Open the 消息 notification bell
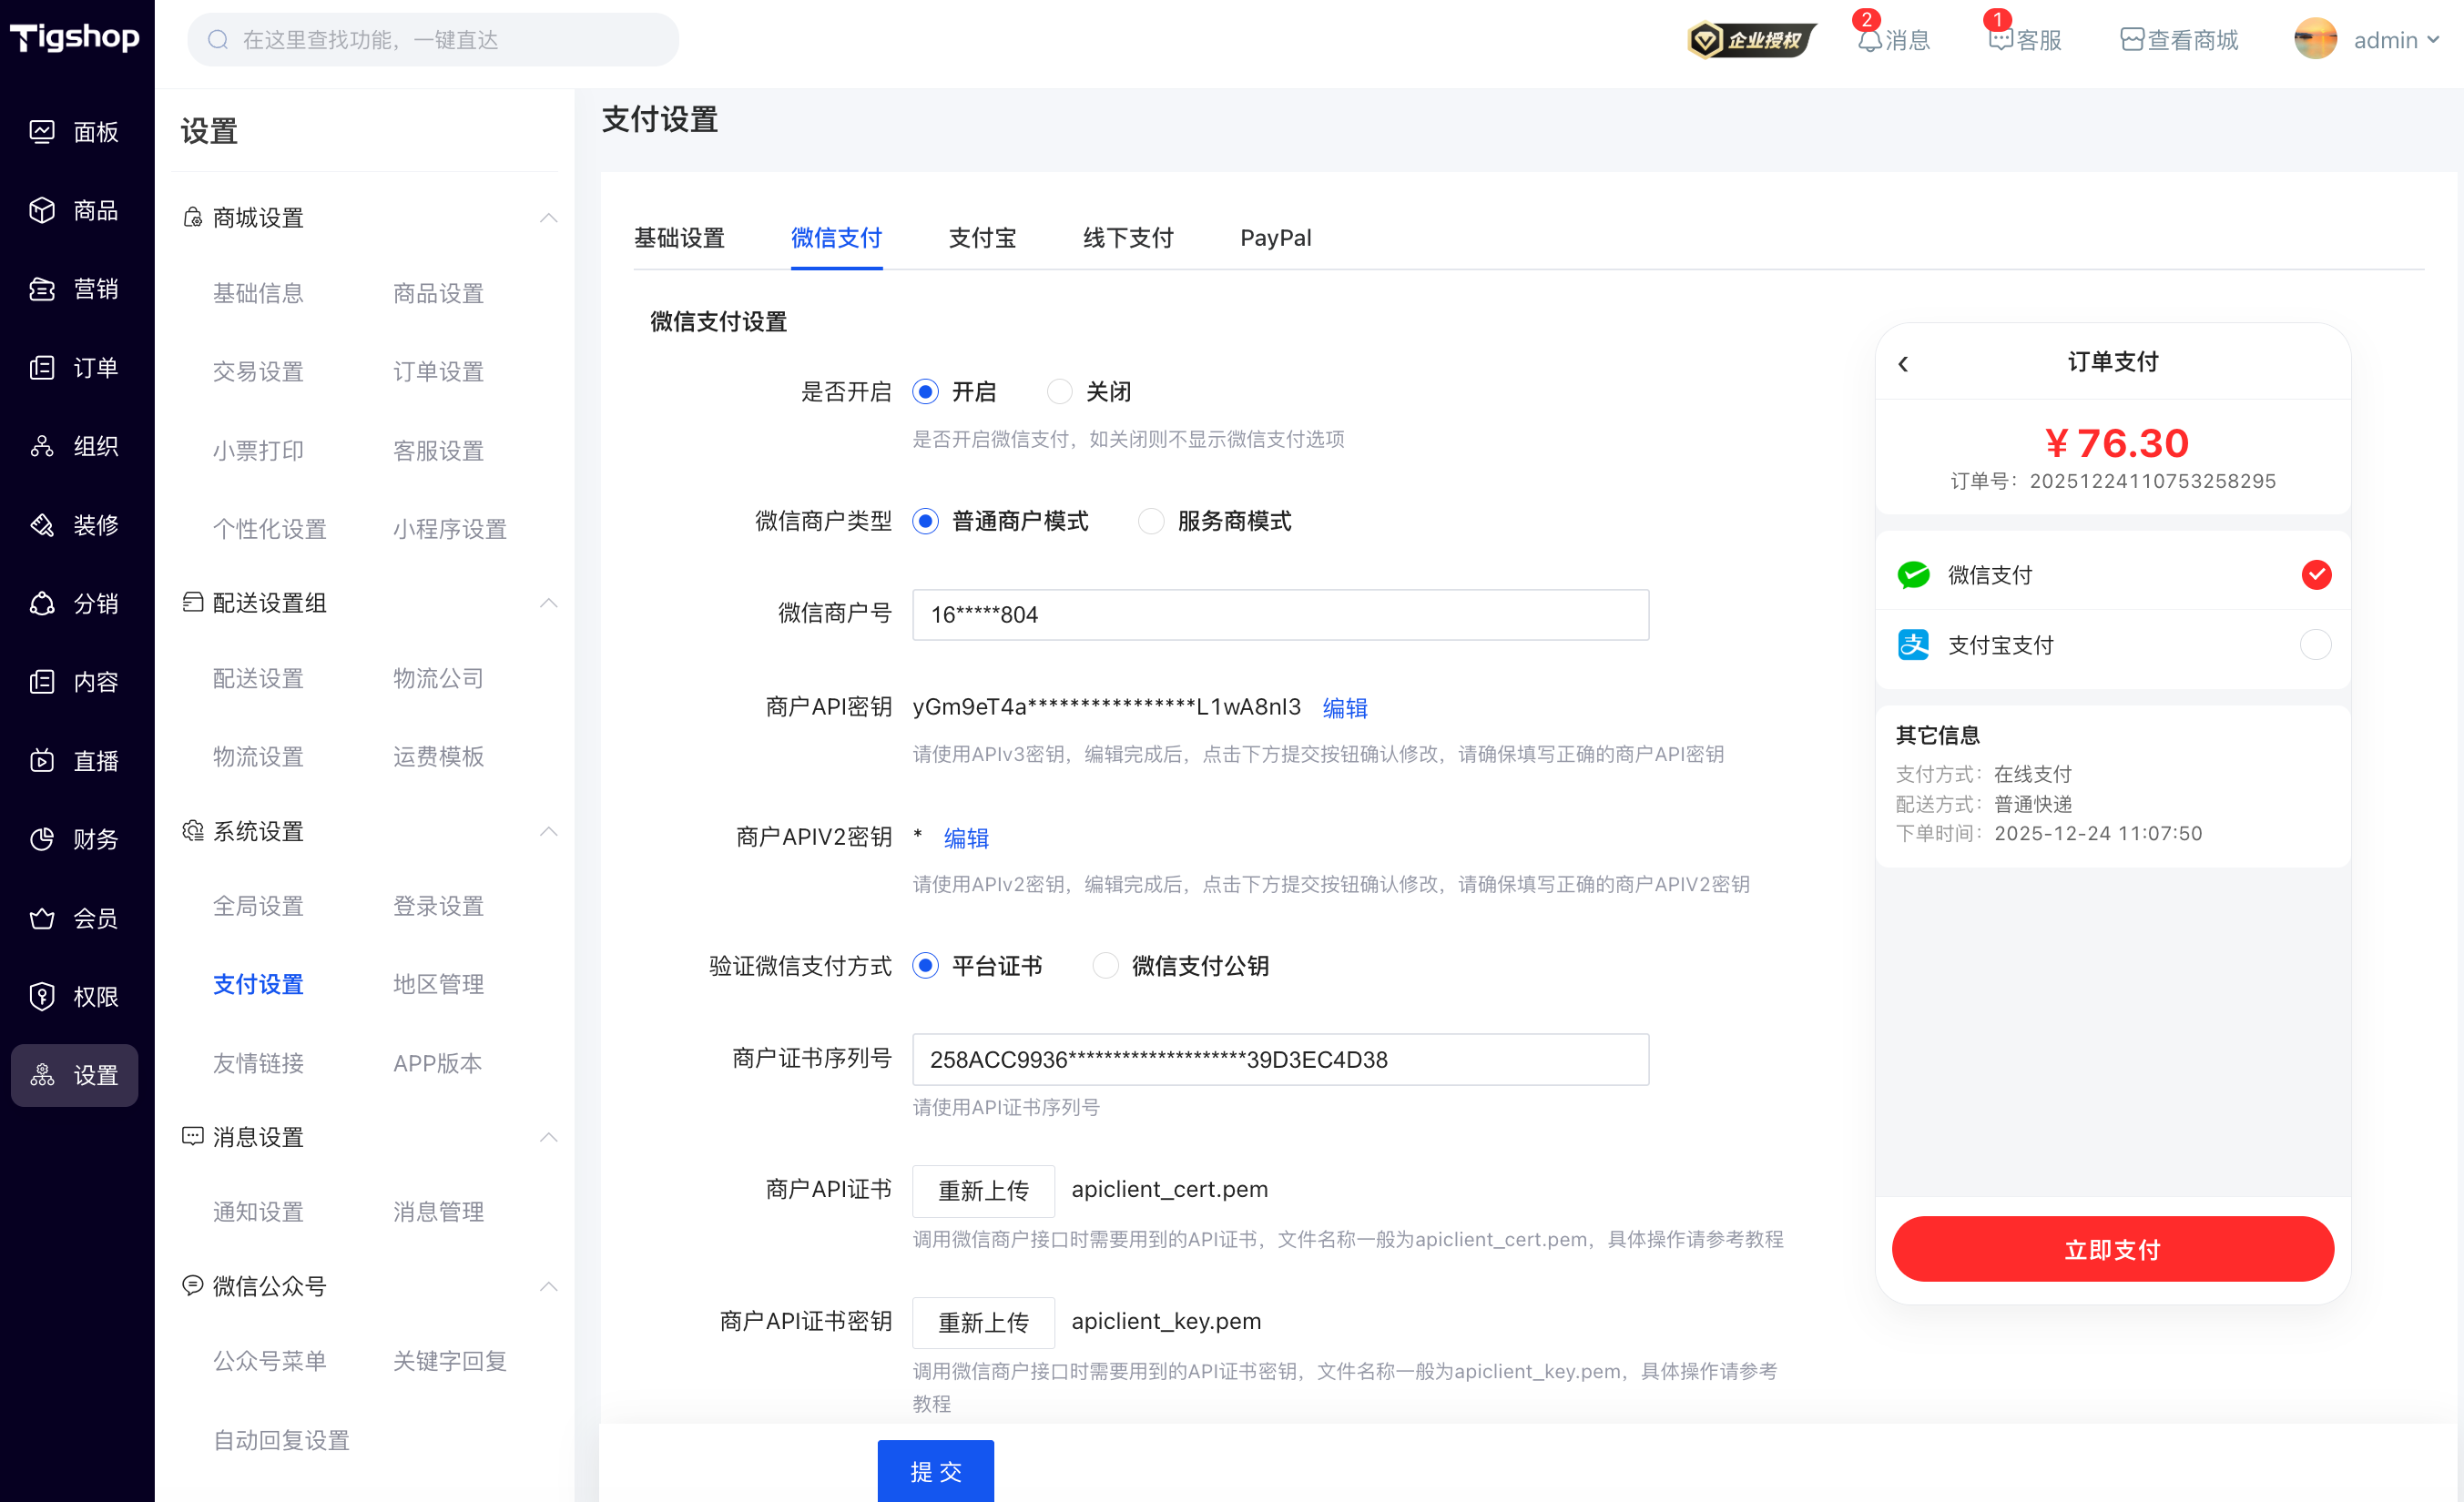Viewport: 2464px width, 1502px height. click(x=1869, y=40)
